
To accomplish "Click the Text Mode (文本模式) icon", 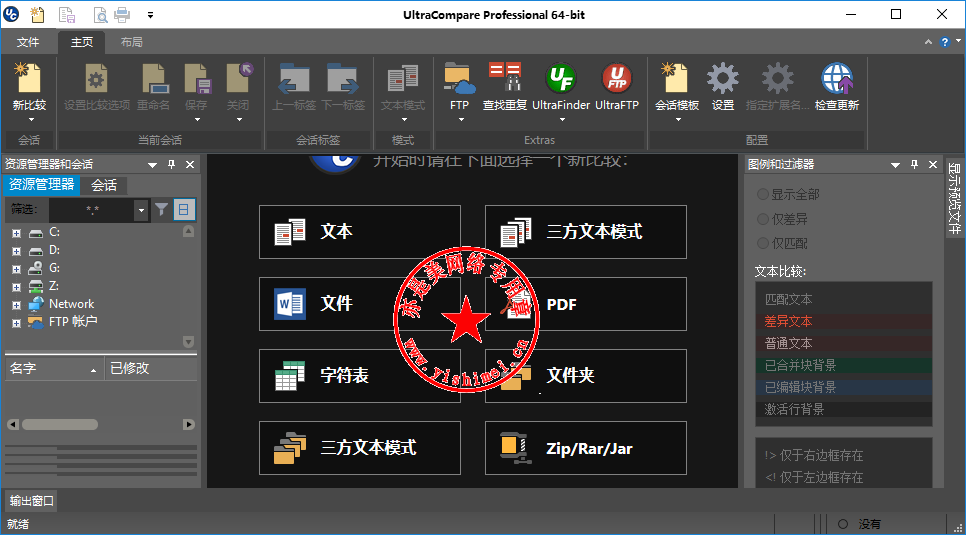I will click(403, 78).
